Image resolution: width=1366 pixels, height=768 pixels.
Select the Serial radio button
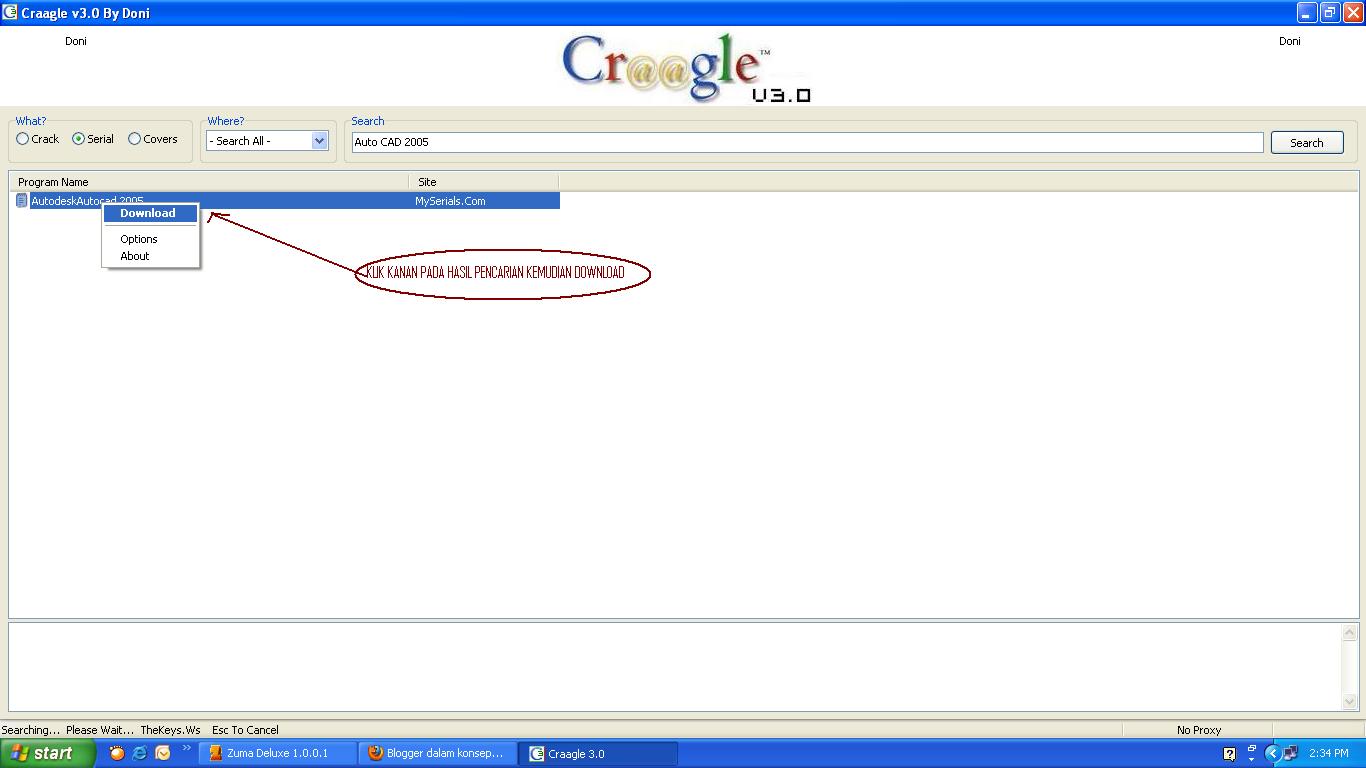[79, 139]
